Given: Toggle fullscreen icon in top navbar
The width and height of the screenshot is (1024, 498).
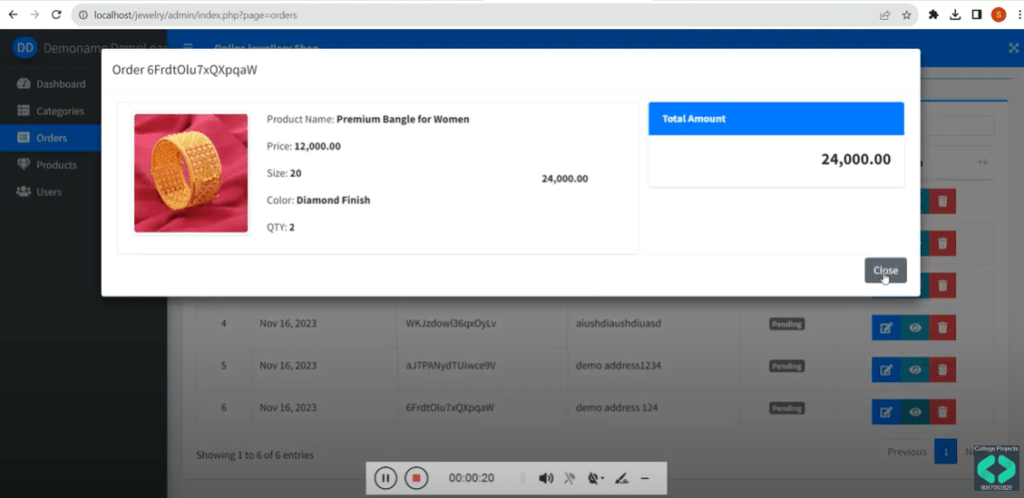Looking at the screenshot, I should tap(1014, 48).
